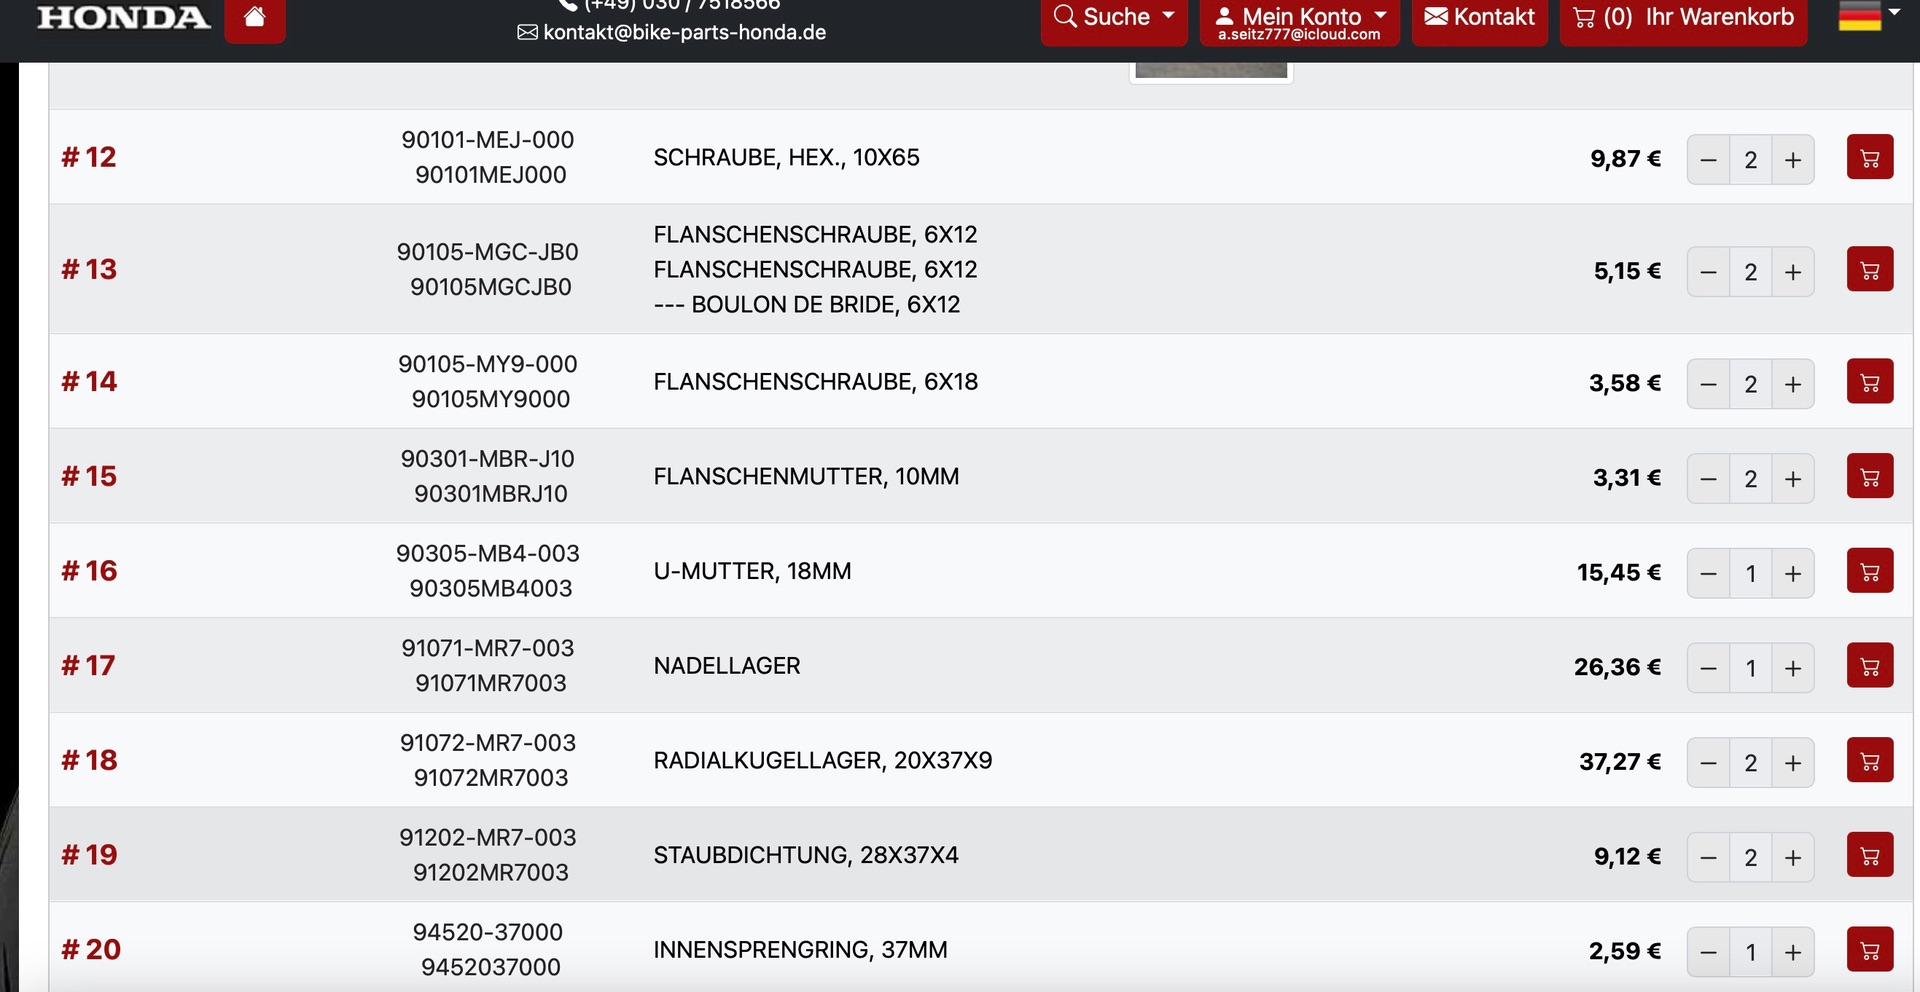Add INNENSPRENGRING 37MM to cart

click(x=1869, y=950)
